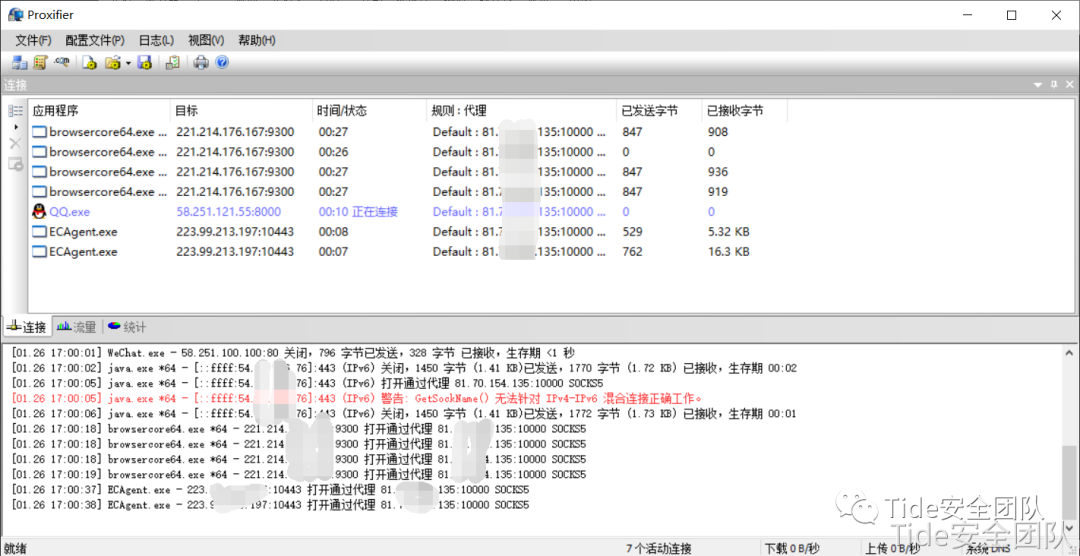Click the Proxifier title bar app icon
This screenshot has height=556, width=1080.
(x=16, y=15)
